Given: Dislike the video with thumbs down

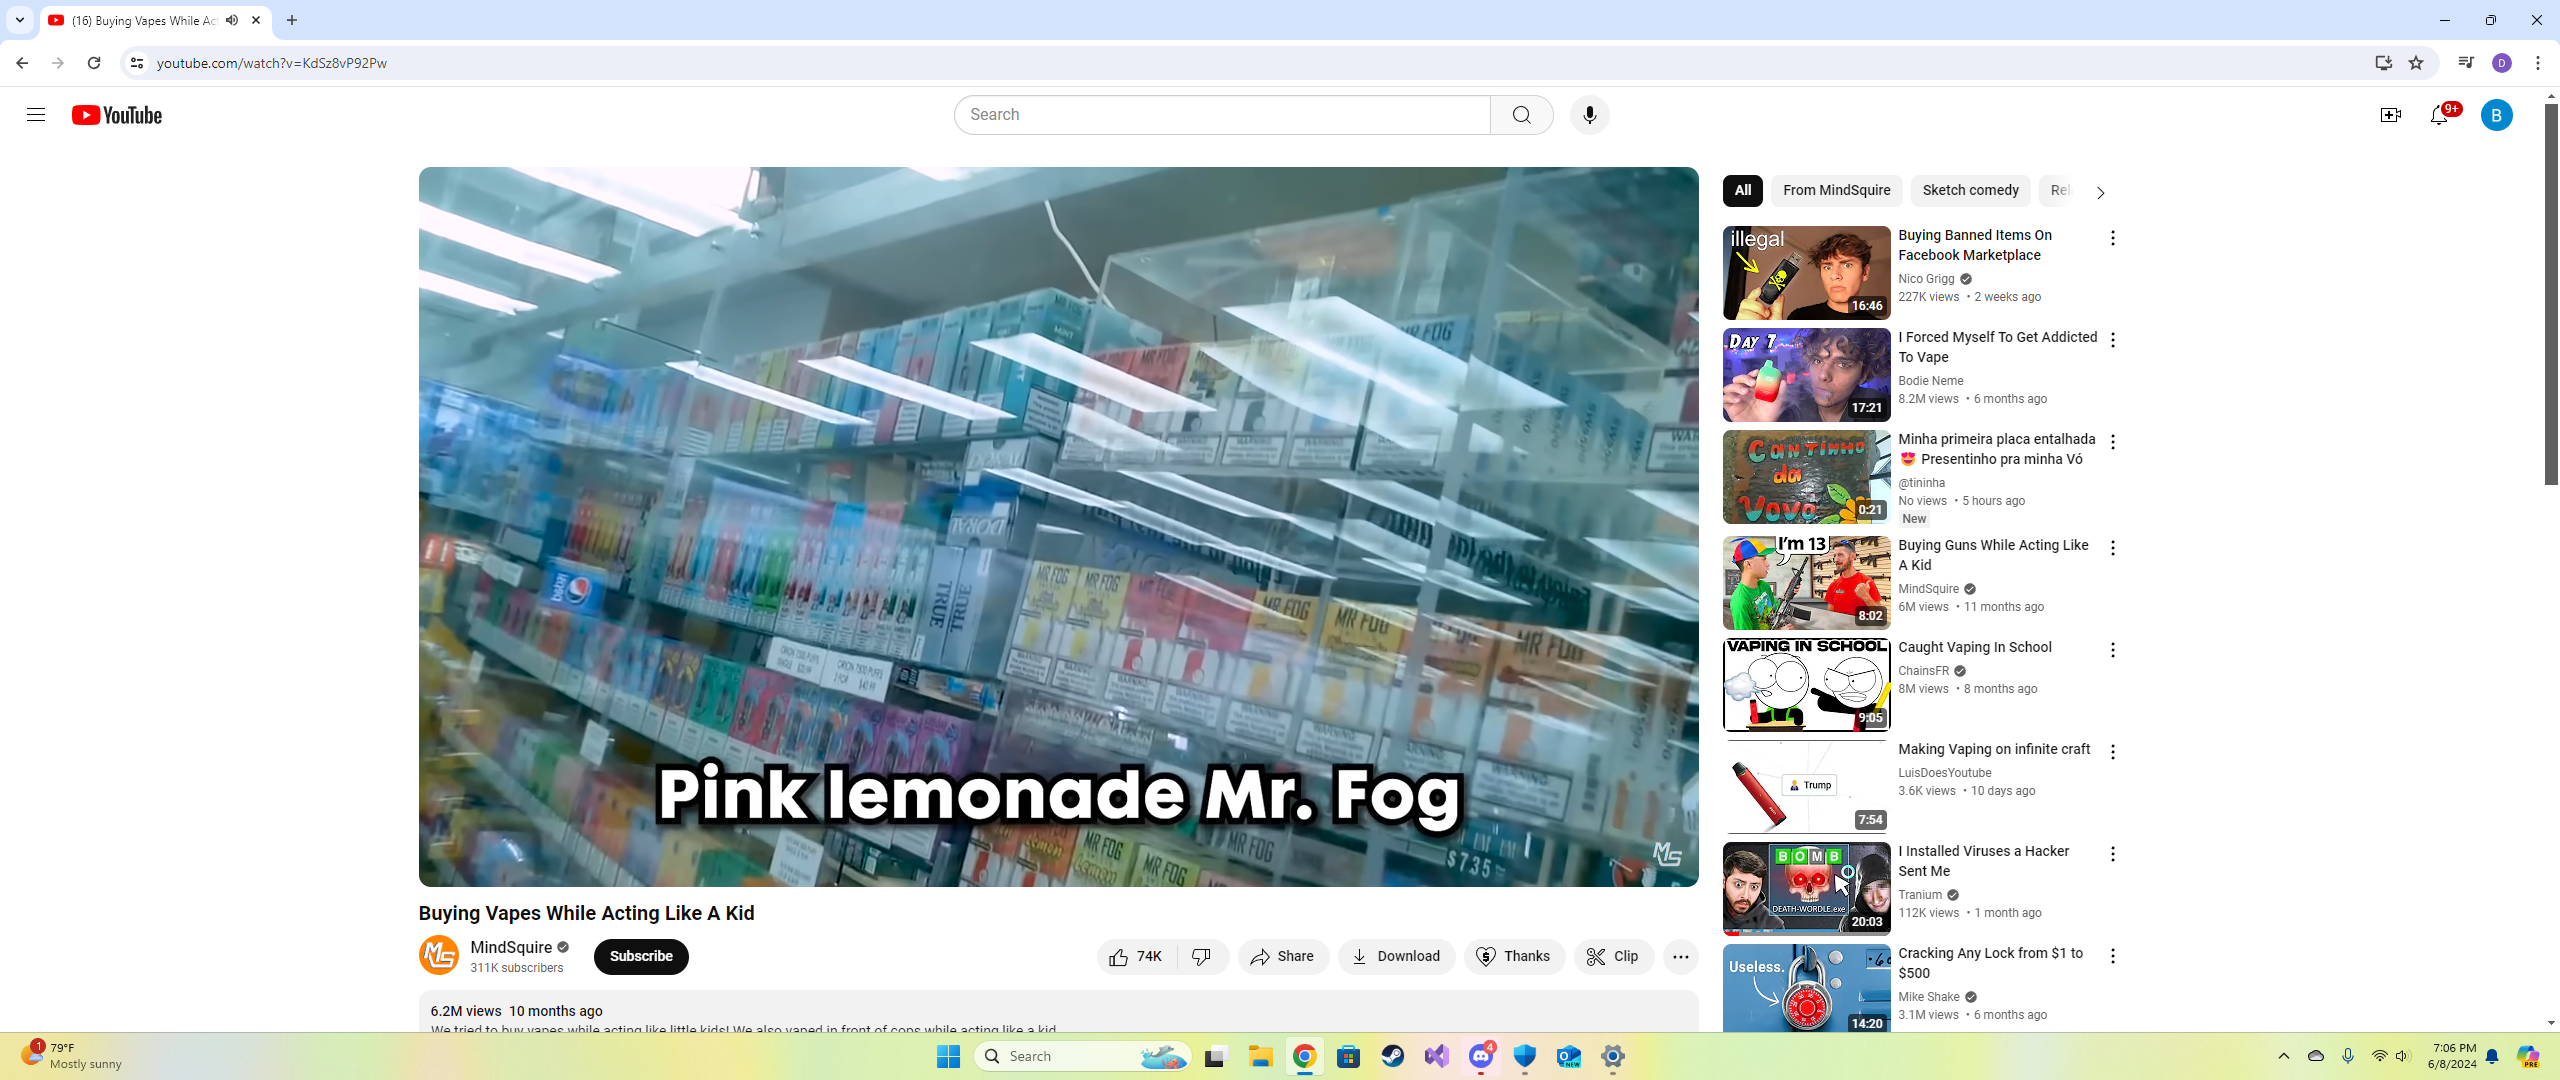Looking at the screenshot, I should (x=1202, y=956).
